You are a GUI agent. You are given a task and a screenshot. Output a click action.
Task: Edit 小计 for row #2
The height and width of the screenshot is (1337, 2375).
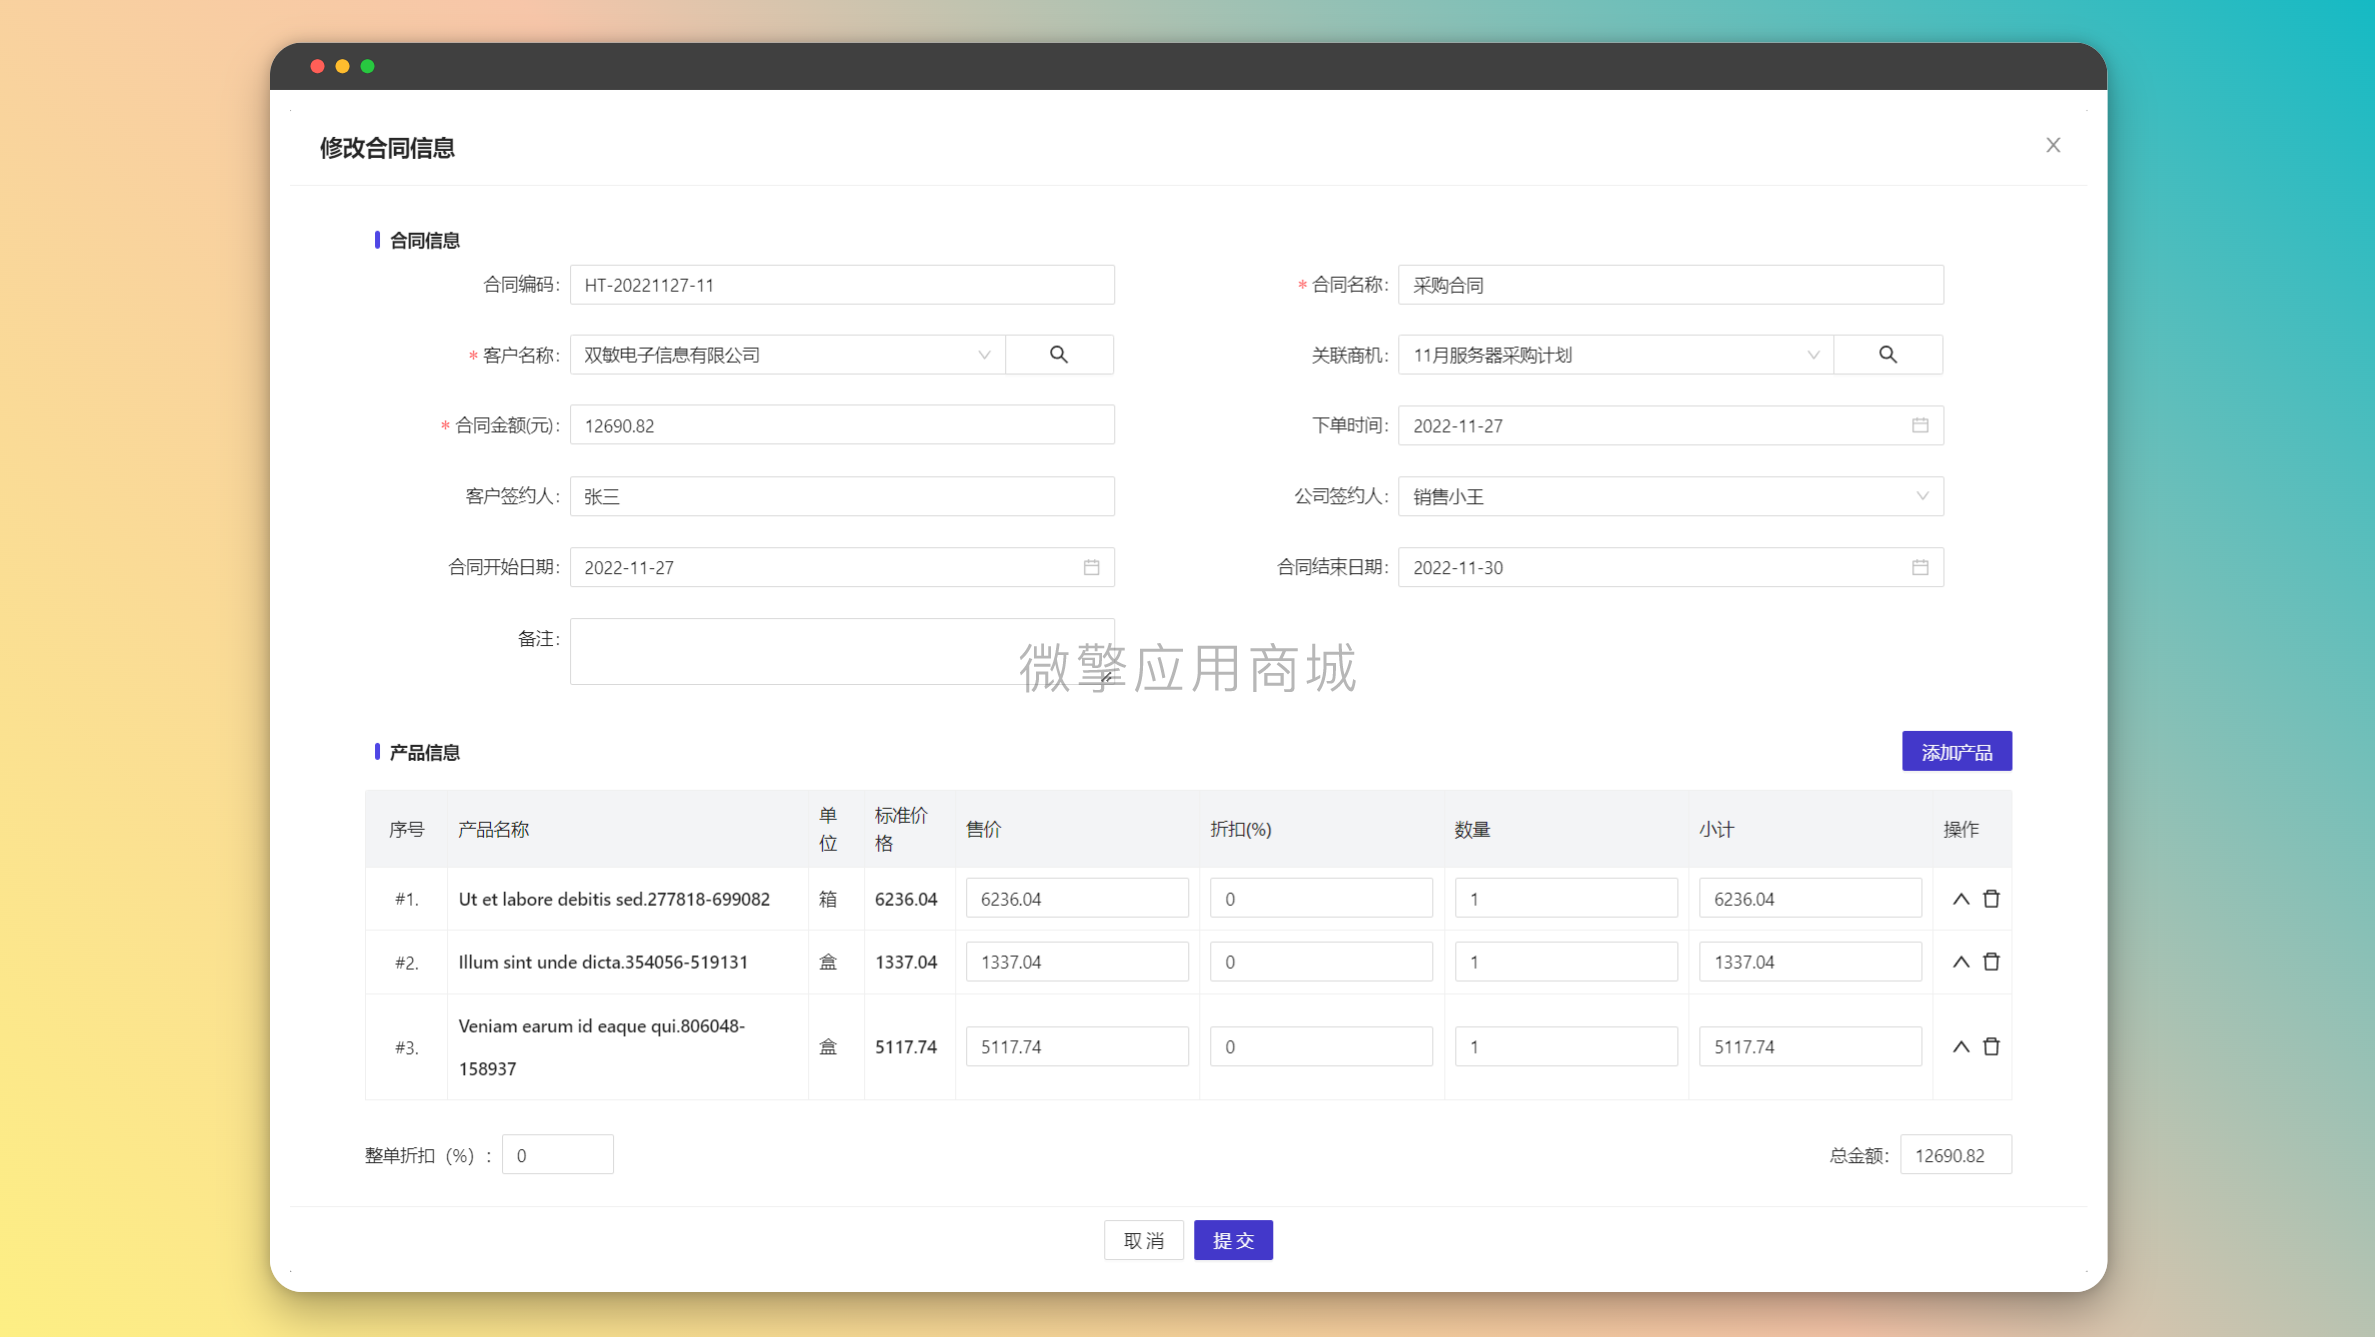[1810, 962]
